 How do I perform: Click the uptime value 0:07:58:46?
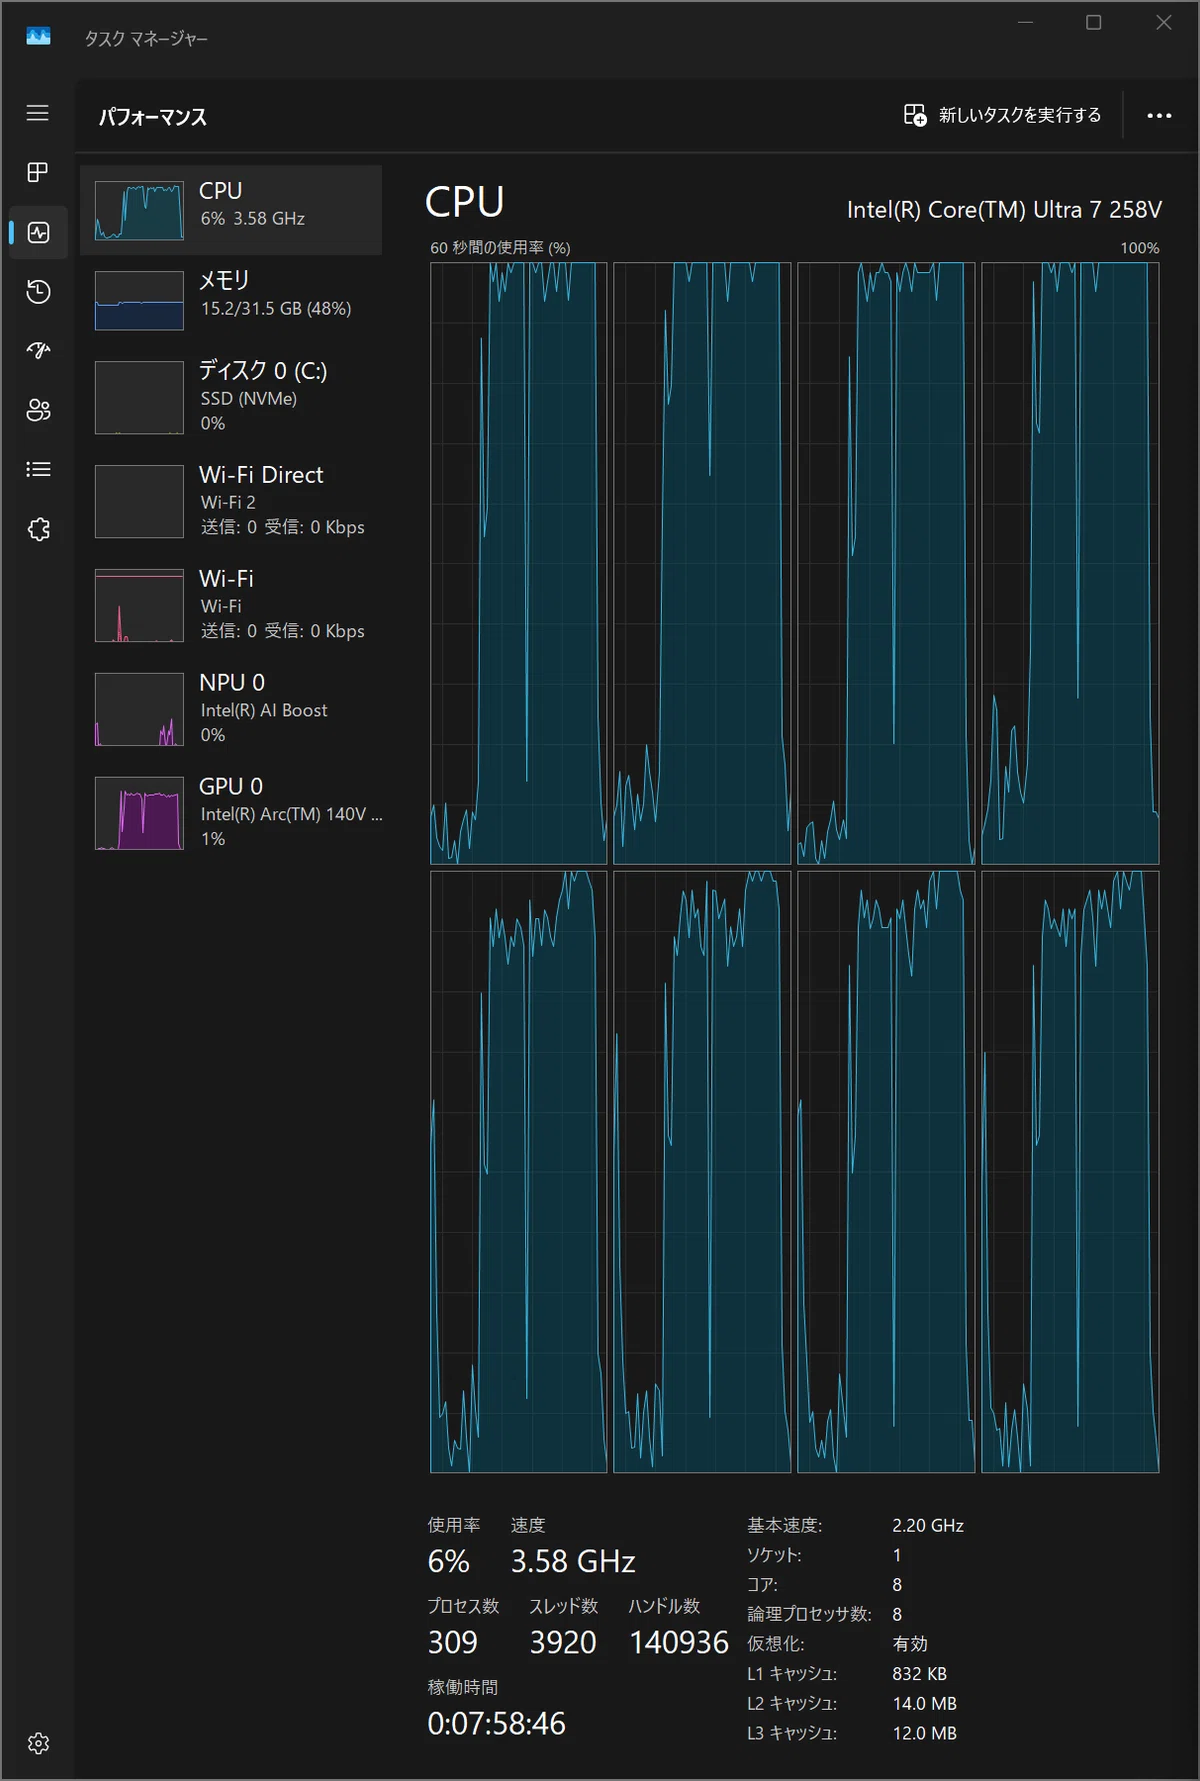click(496, 1723)
